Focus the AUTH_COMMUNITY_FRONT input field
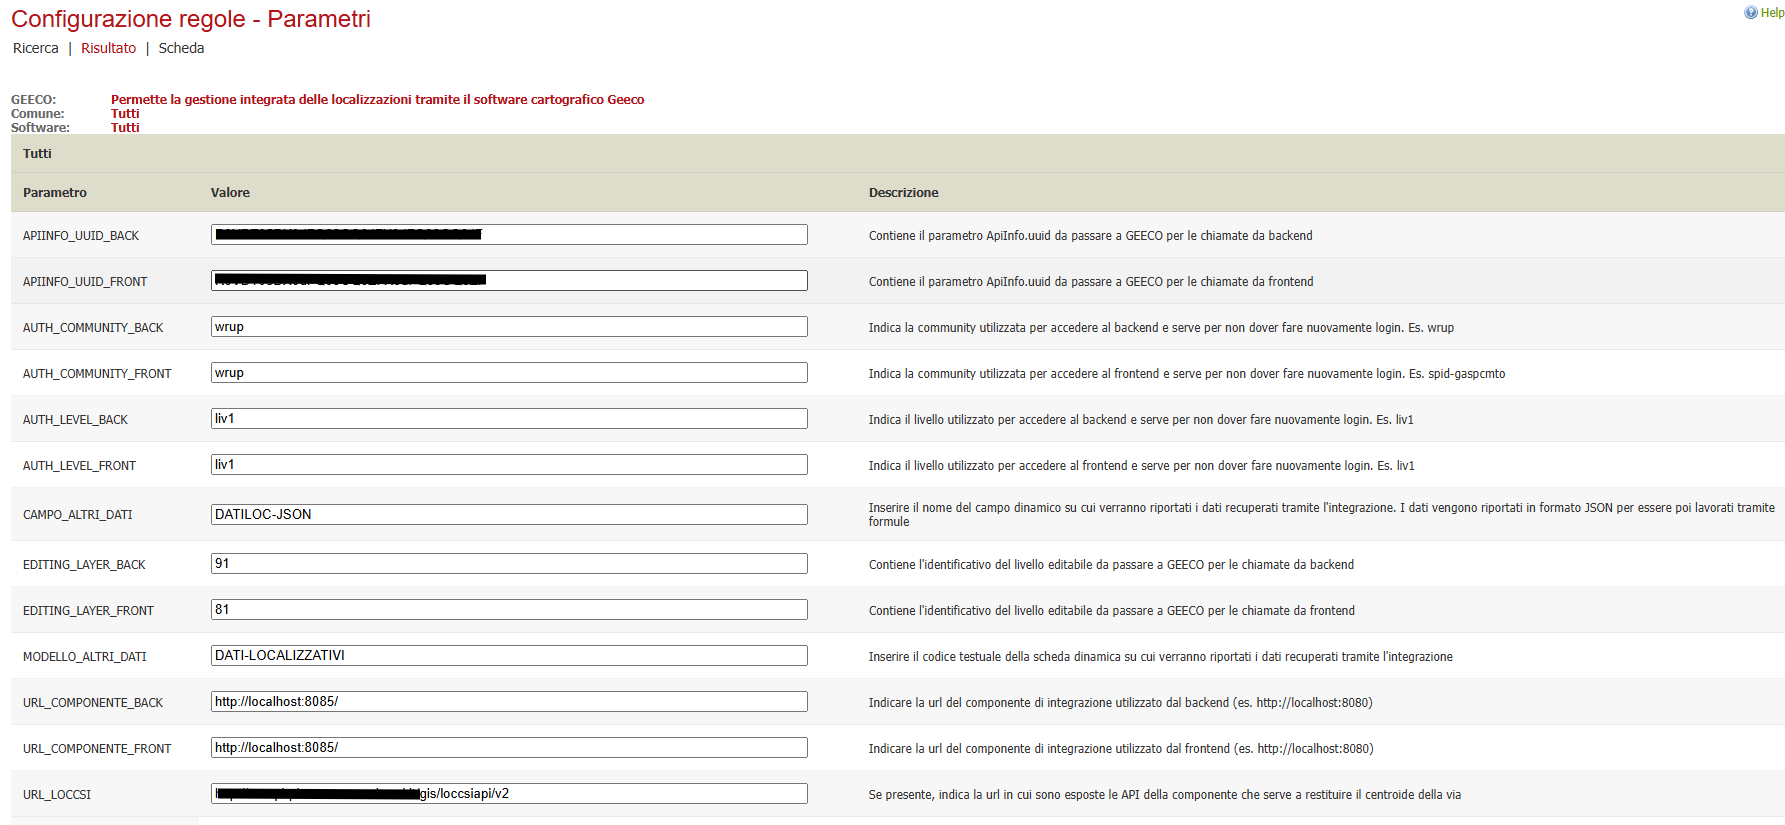 pyautogui.click(x=509, y=373)
